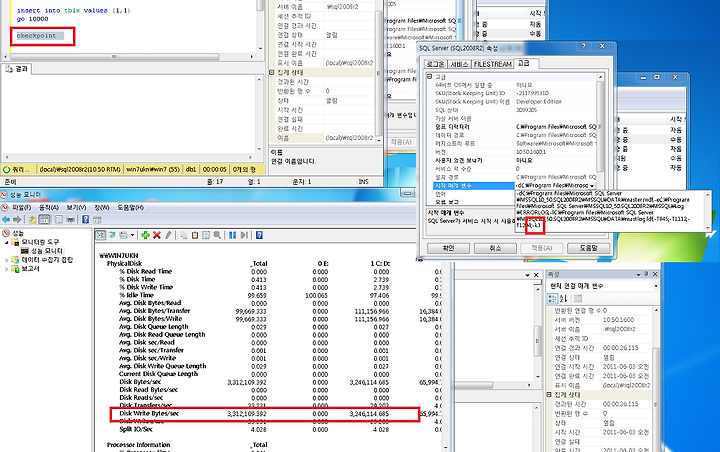Viewport: 720px width, 452px height.
Task: Click the Alphabetical sort icon in 속성 panel
Action: pyautogui.click(x=563, y=299)
